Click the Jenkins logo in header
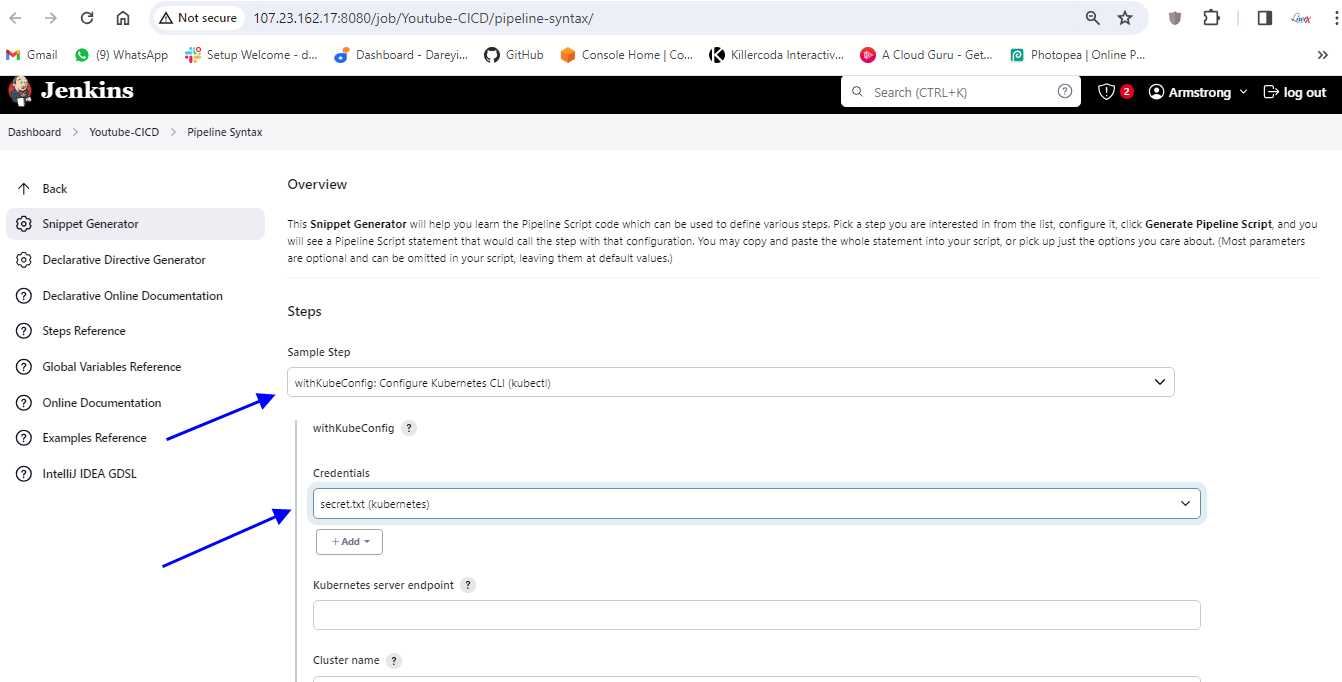Image resolution: width=1342 pixels, height=682 pixels. click(70, 92)
